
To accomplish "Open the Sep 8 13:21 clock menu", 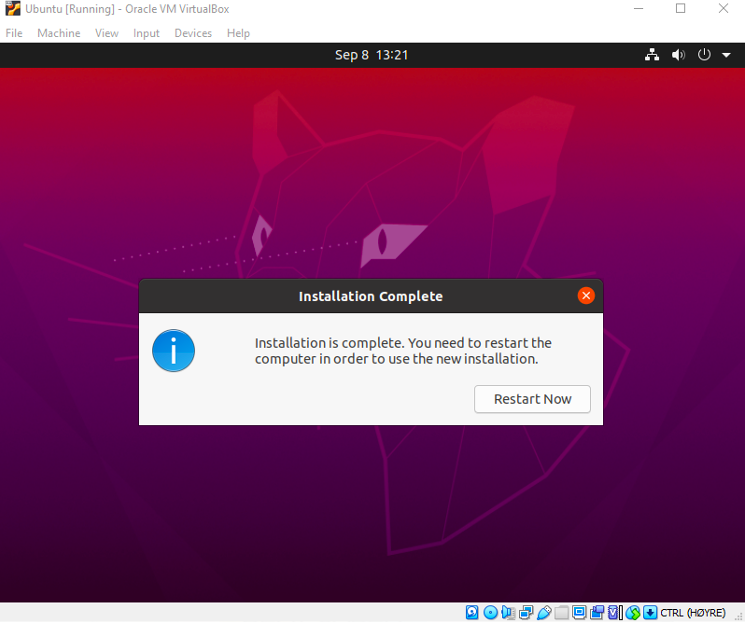I will (372, 55).
